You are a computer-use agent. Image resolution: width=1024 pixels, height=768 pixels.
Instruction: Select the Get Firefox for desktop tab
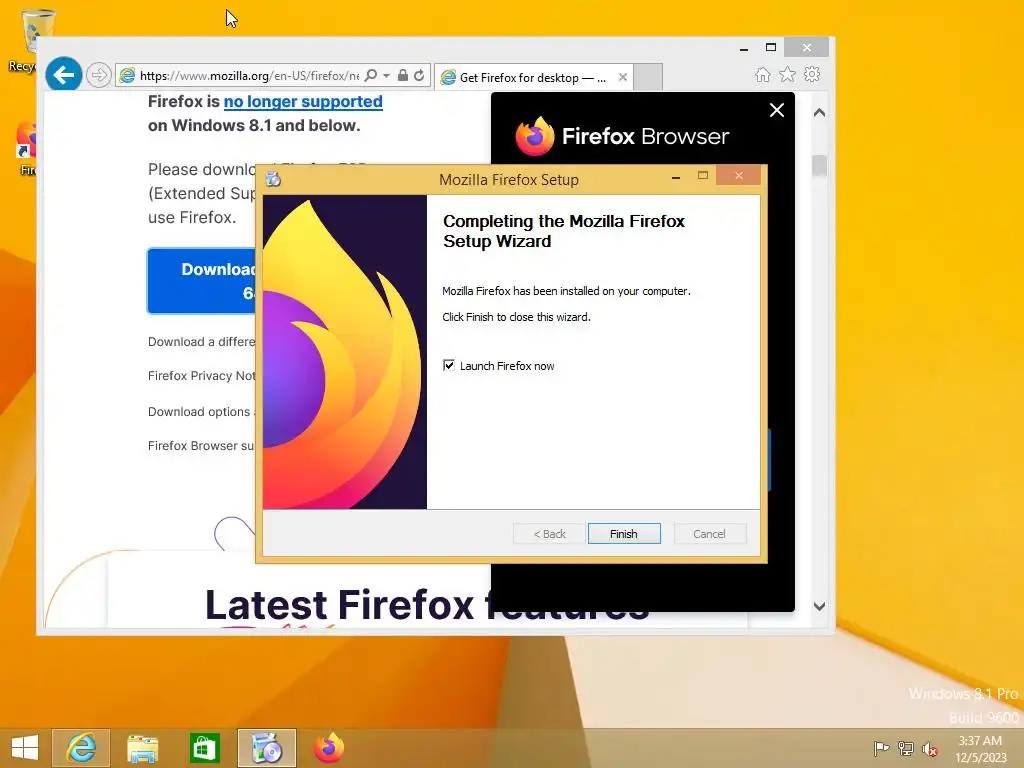(x=532, y=77)
